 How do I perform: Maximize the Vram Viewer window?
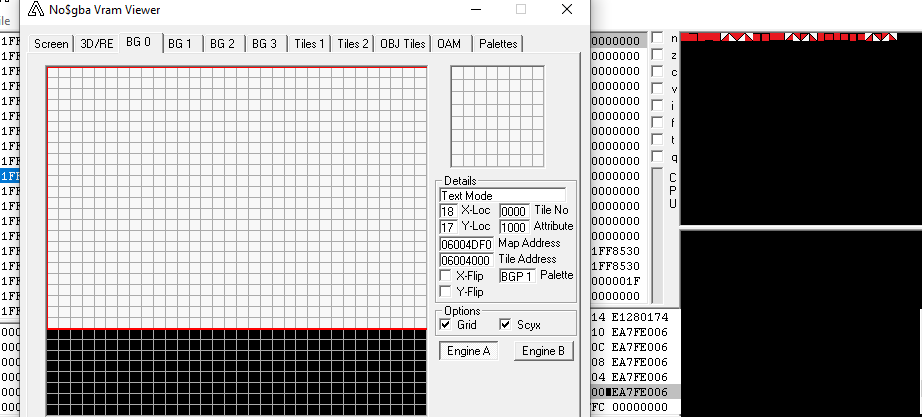[x=520, y=9]
